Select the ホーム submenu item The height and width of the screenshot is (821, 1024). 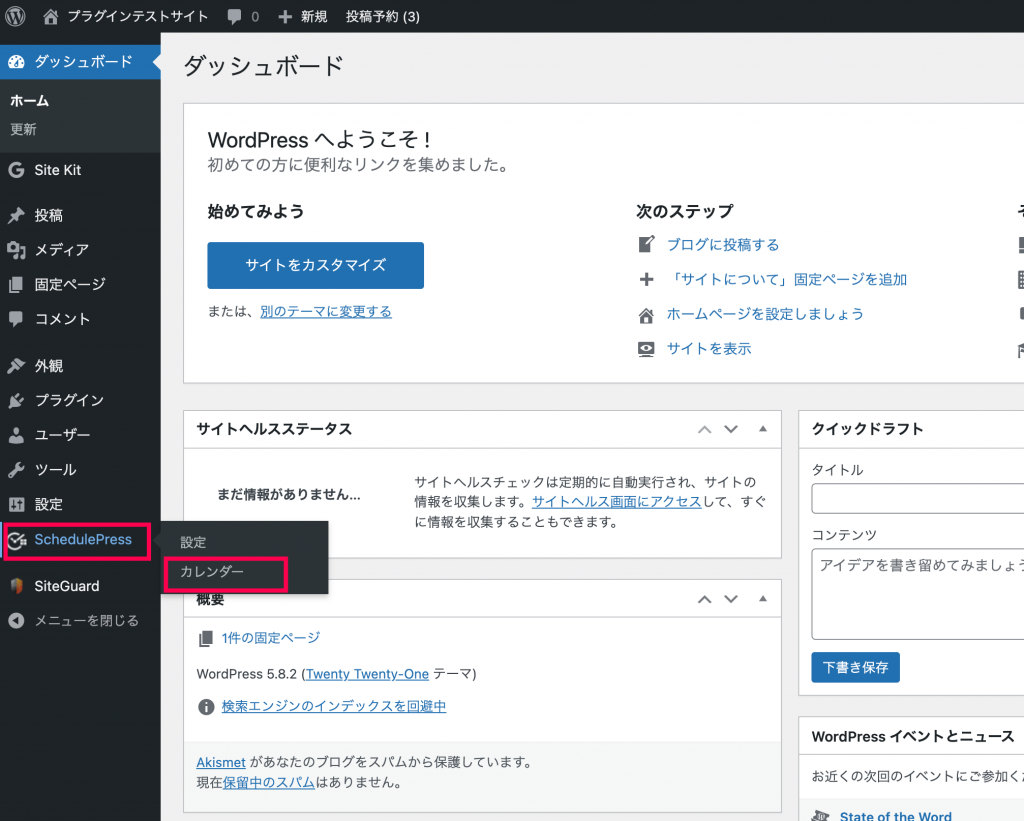(x=29, y=101)
